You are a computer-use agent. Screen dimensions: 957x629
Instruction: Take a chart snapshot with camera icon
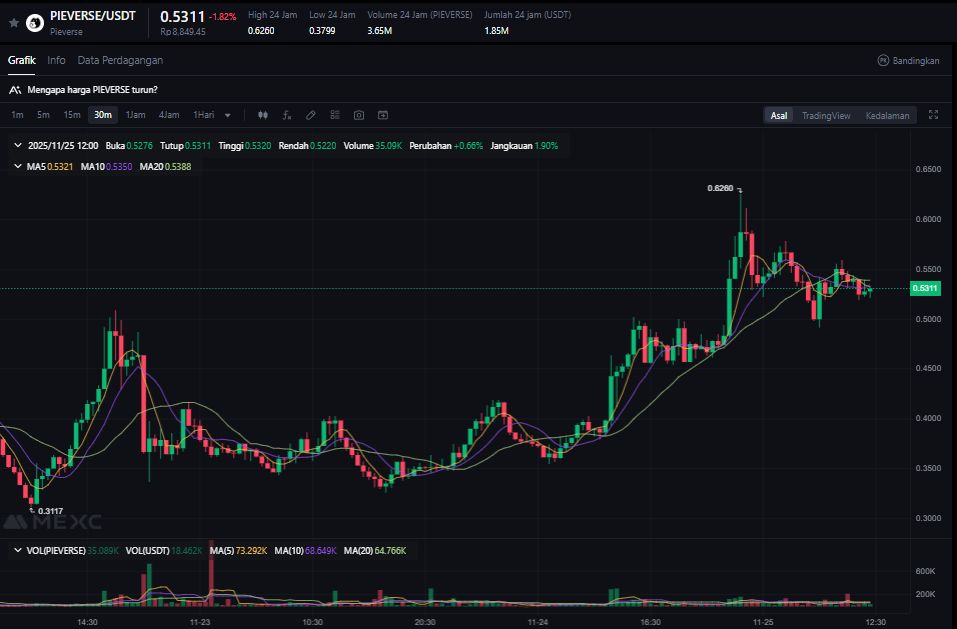point(359,115)
